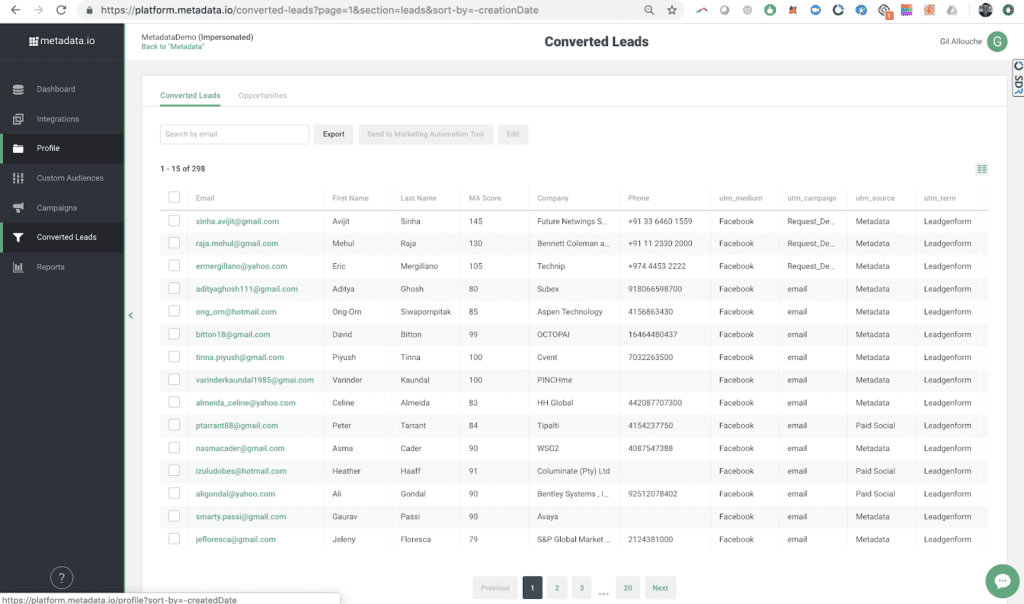The height and width of the screenshot is (604, 1024).
Task: Check the jefloresca@gmail.com row checkbox
Action: tap(174, 539)
